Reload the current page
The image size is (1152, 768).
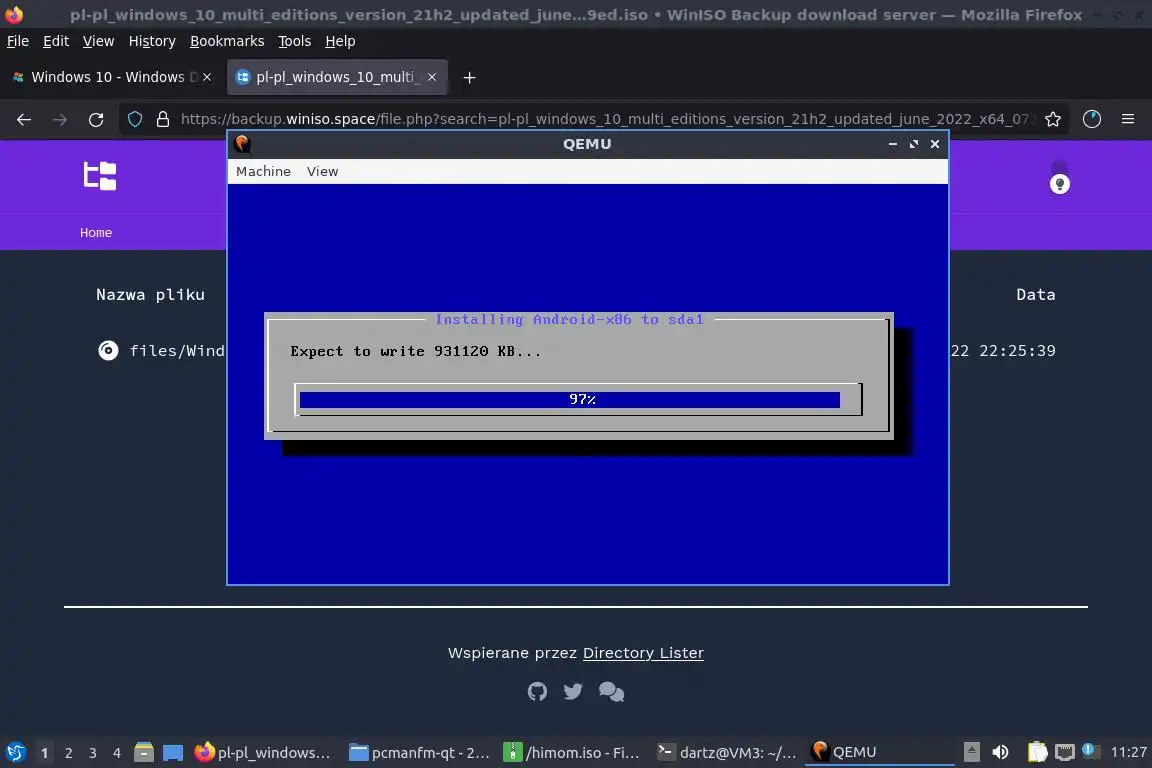(96, 120)
